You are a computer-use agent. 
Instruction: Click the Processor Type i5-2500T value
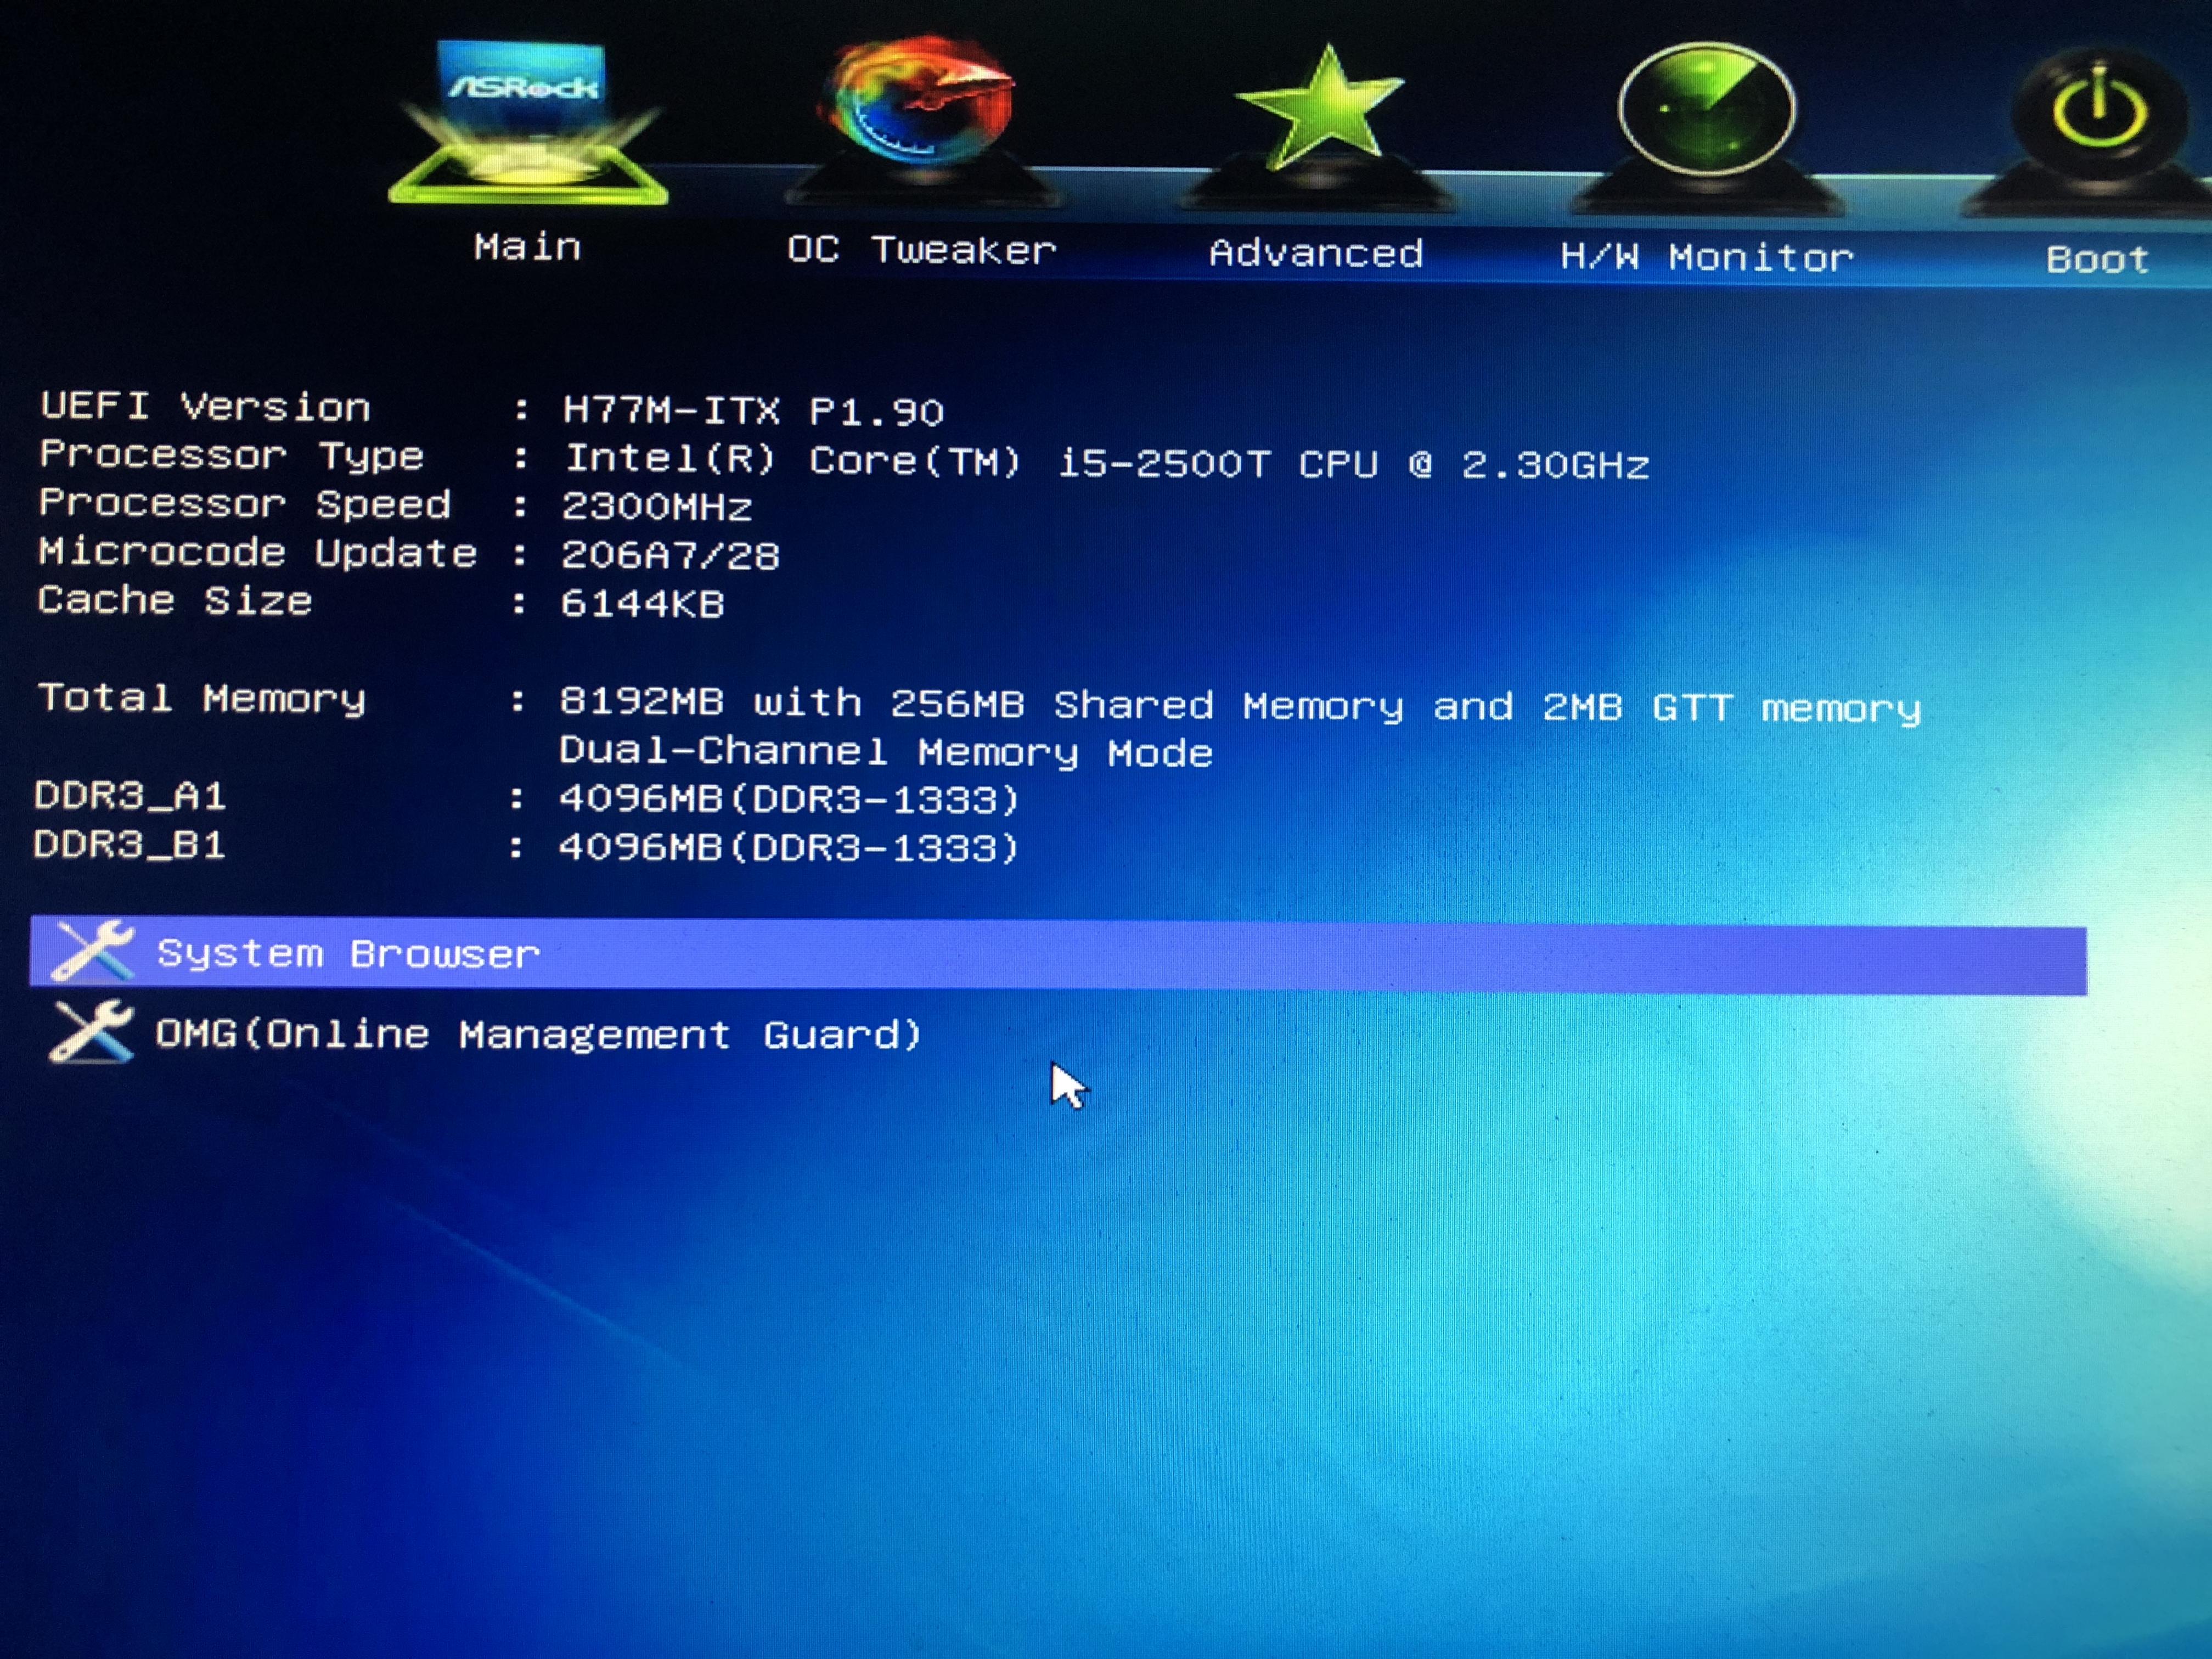click(x=1105, y=462)
